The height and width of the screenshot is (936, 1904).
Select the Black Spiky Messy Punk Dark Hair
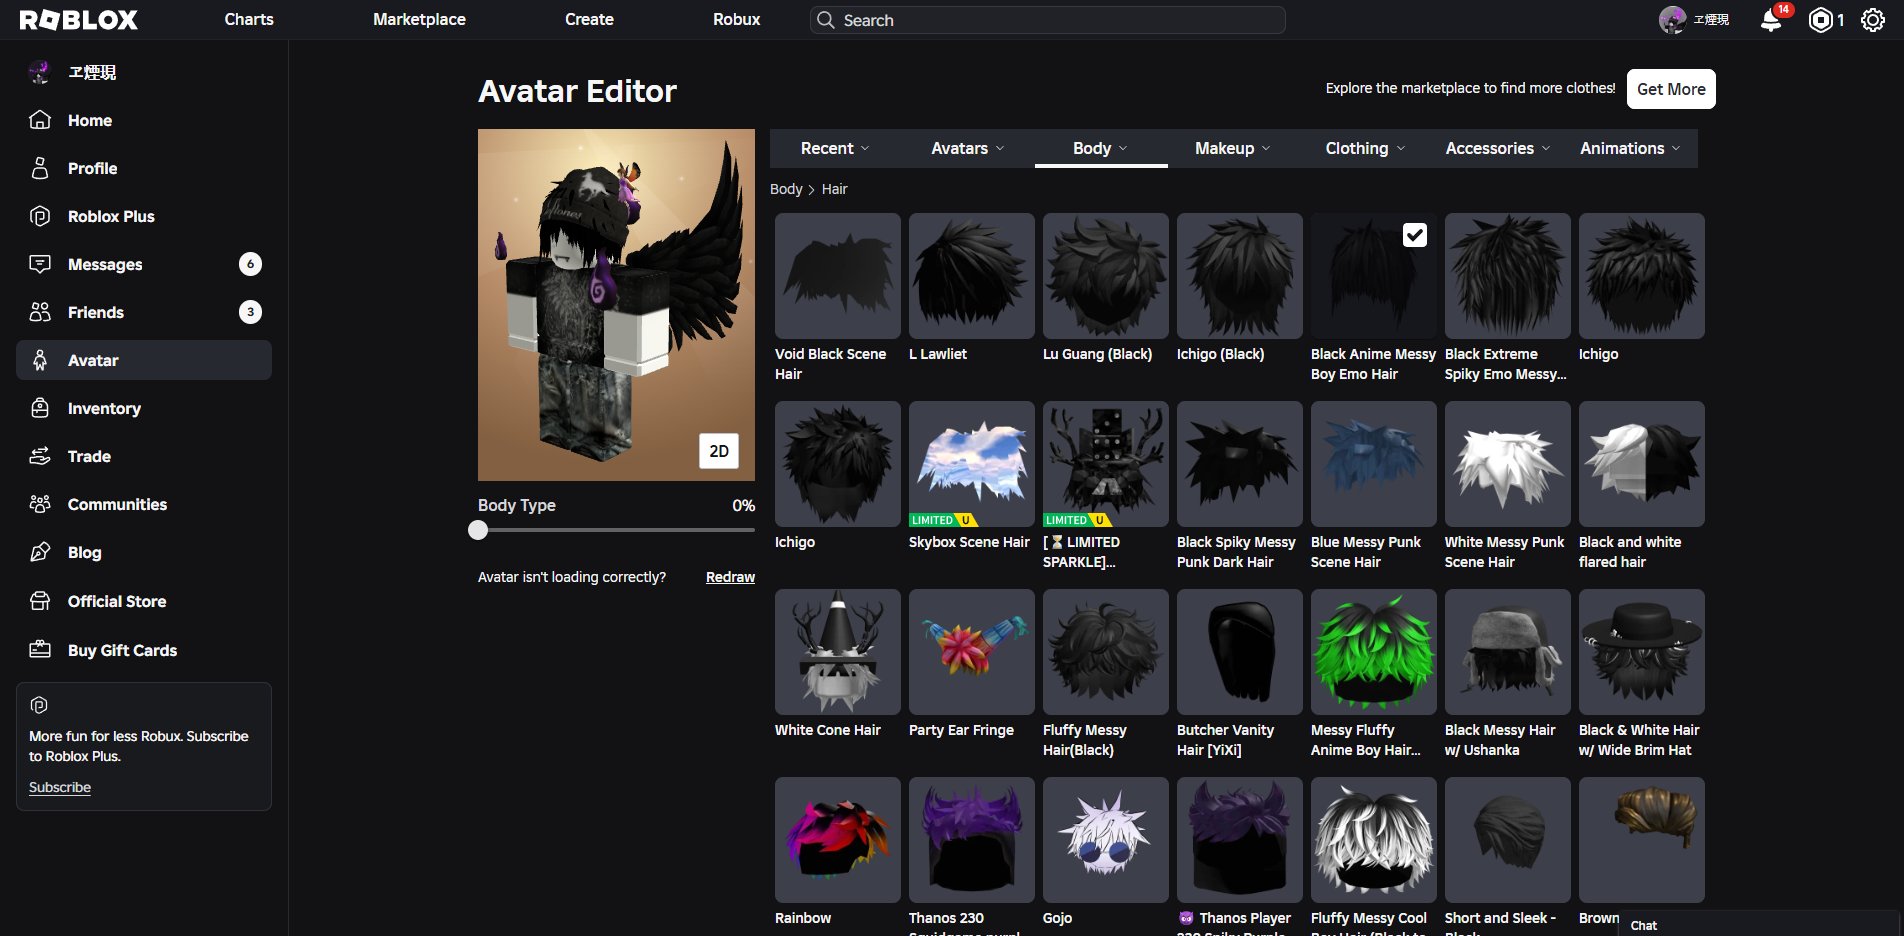[1240, 464]
